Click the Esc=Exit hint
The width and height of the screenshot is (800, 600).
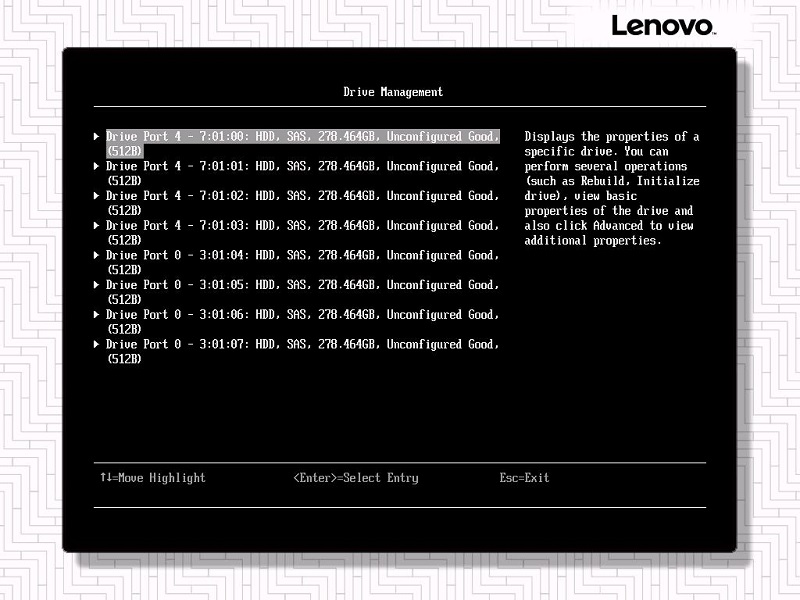click(x=524, y=478)
